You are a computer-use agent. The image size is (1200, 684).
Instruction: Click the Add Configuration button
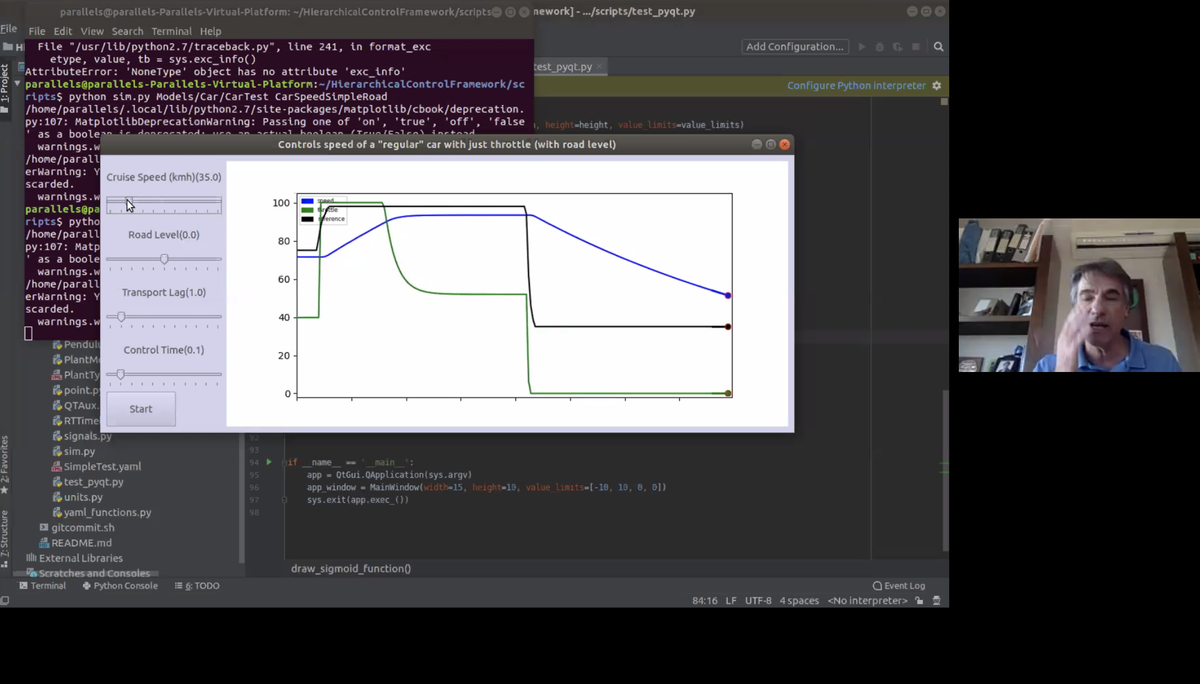tap(795, 47)
